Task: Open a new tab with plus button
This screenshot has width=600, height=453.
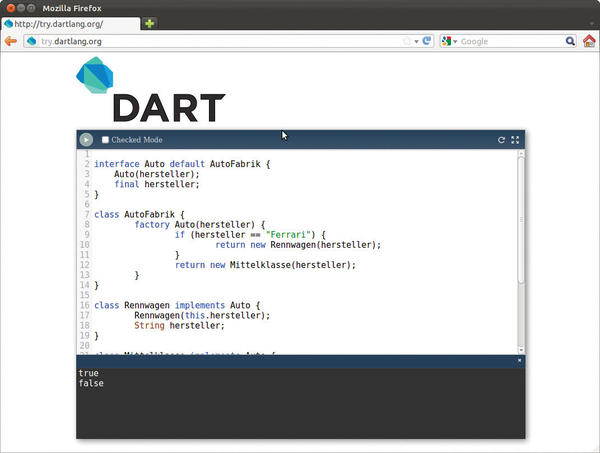Action: [150, 24]
